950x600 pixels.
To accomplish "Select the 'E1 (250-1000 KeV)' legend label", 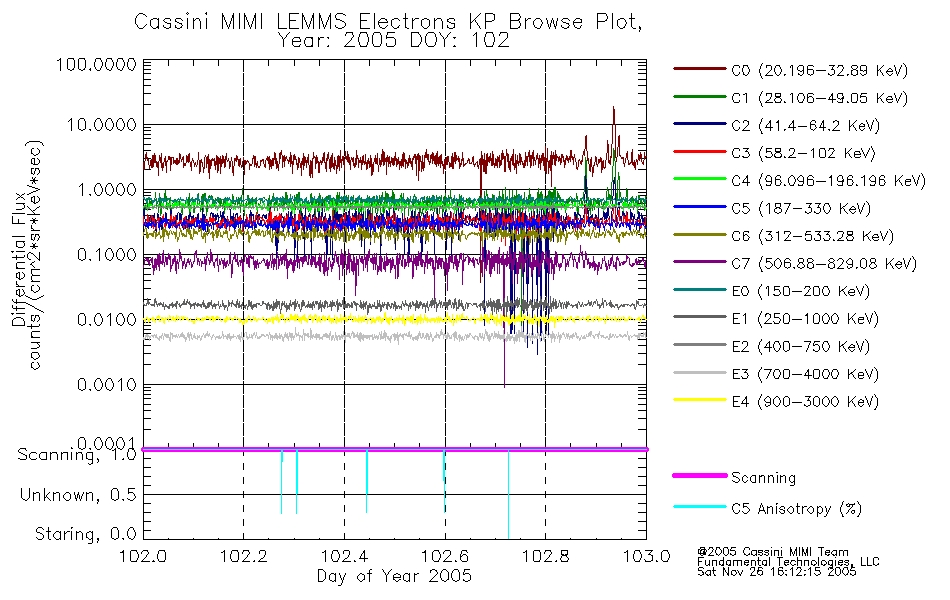I will tap(805, 319).
